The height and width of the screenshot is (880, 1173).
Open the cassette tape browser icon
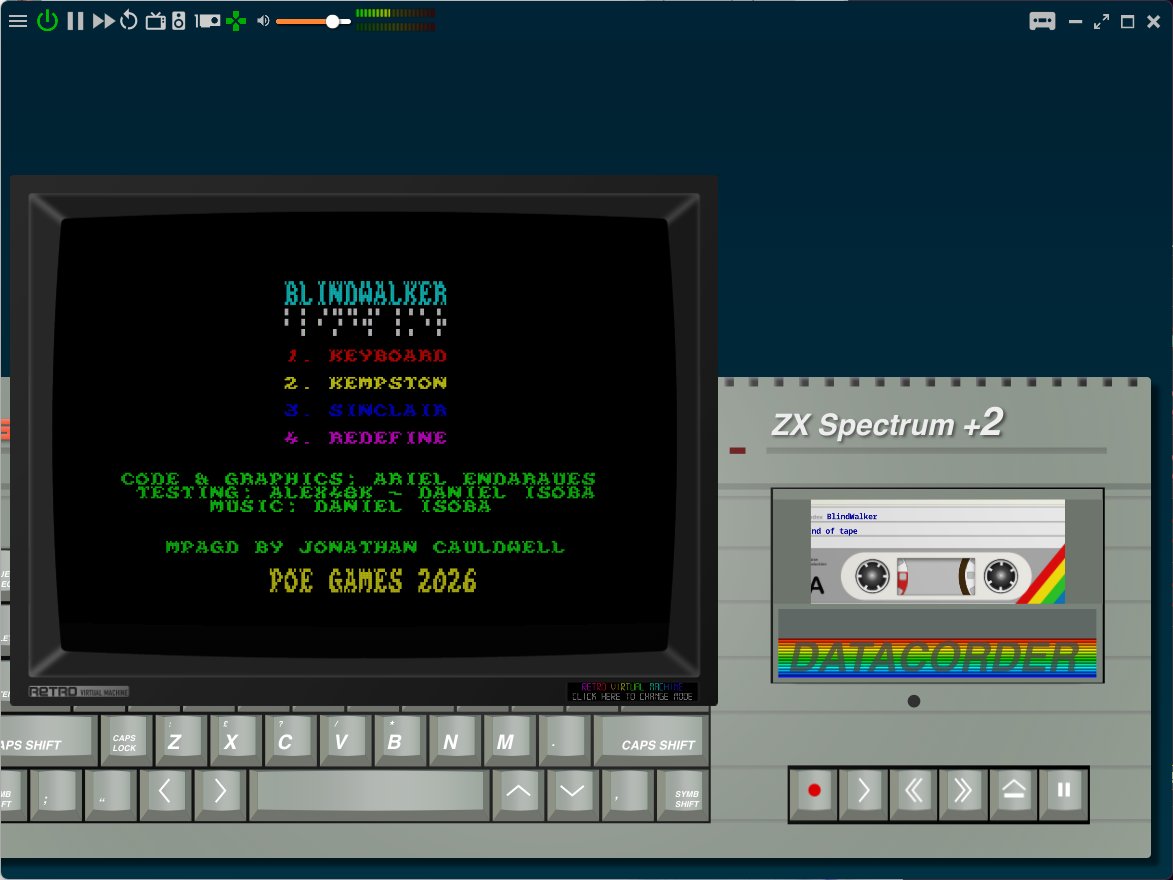pyautogui.click(x=1042, y=21)
